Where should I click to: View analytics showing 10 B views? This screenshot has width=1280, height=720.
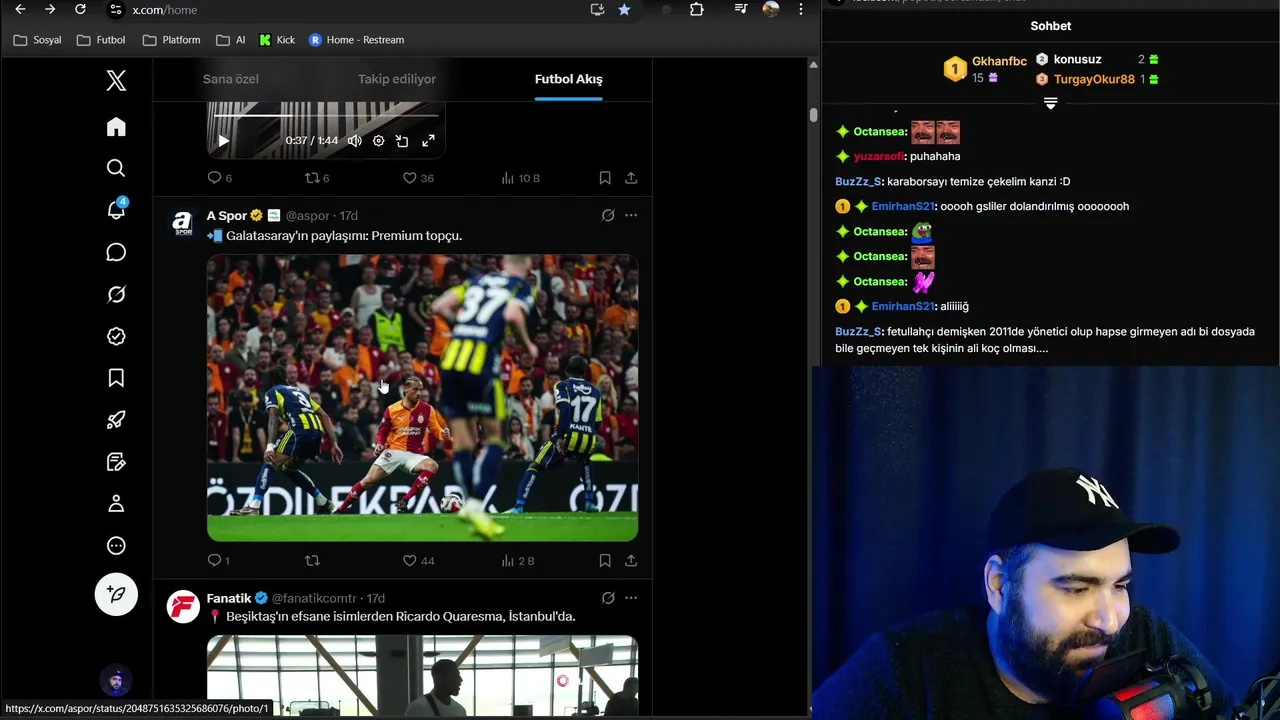tap(520, 178)
